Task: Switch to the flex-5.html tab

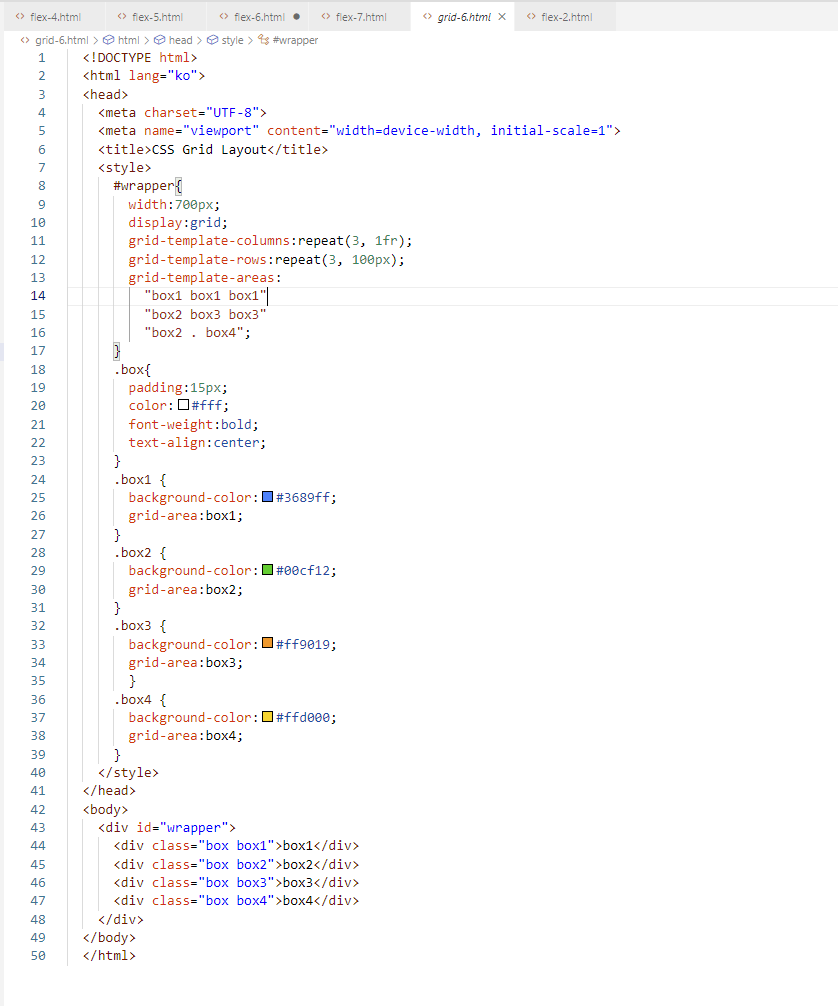Action: (x=157, y=17)
